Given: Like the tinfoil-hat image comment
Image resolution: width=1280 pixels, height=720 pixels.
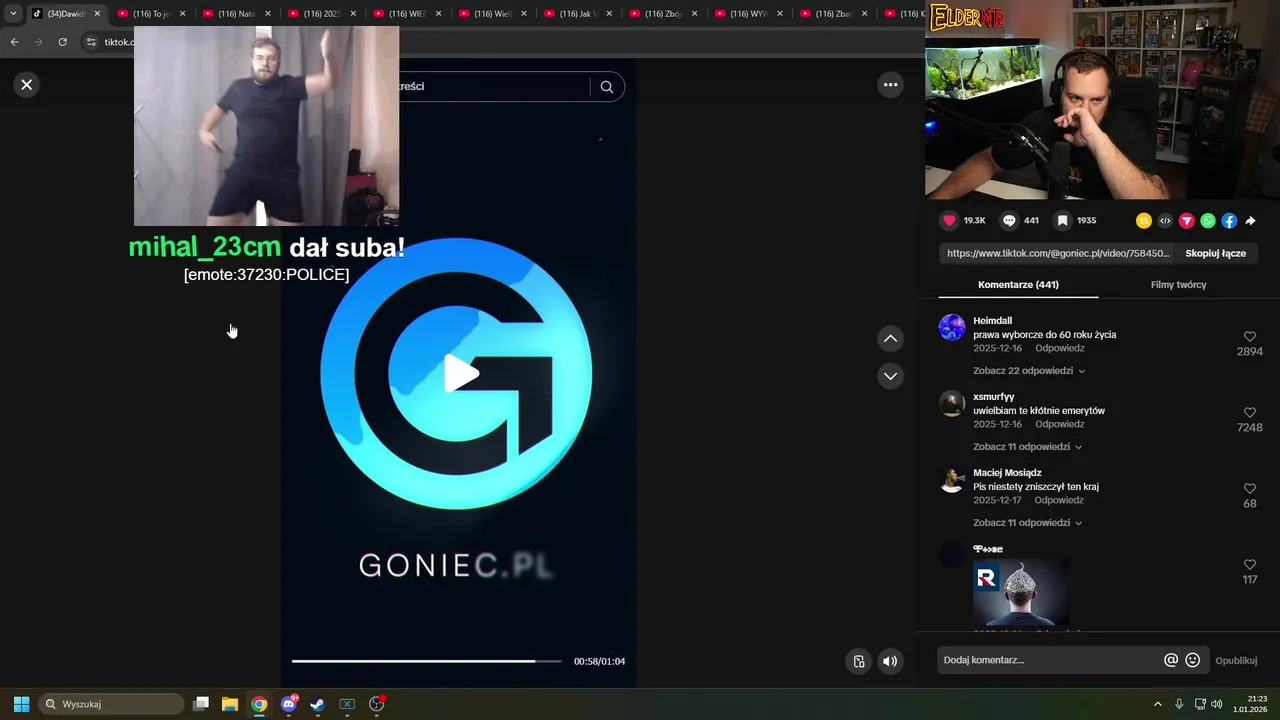Looking at the screenshot, I should [1249, 565].
